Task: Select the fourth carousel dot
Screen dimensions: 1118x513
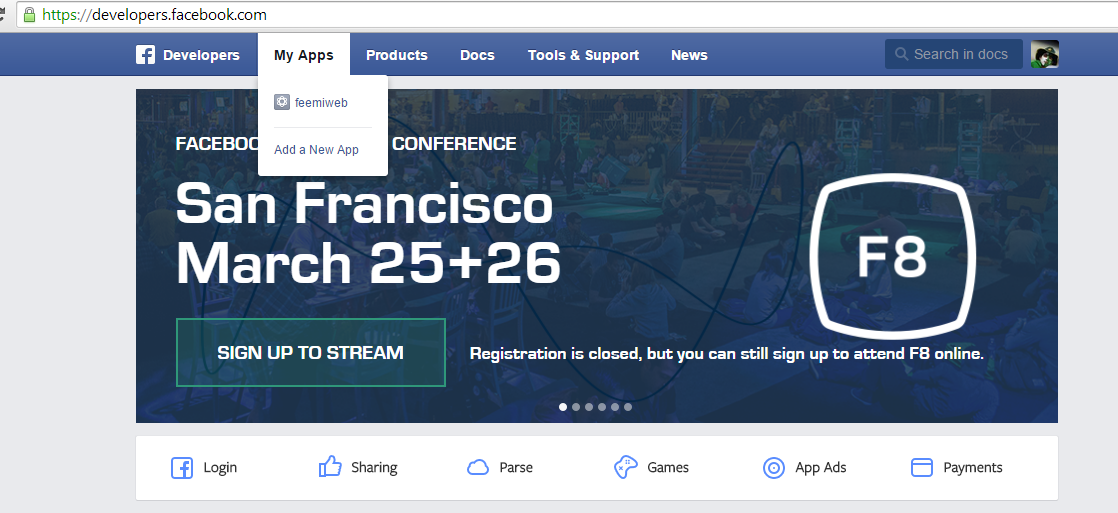Action: [601, 407]
